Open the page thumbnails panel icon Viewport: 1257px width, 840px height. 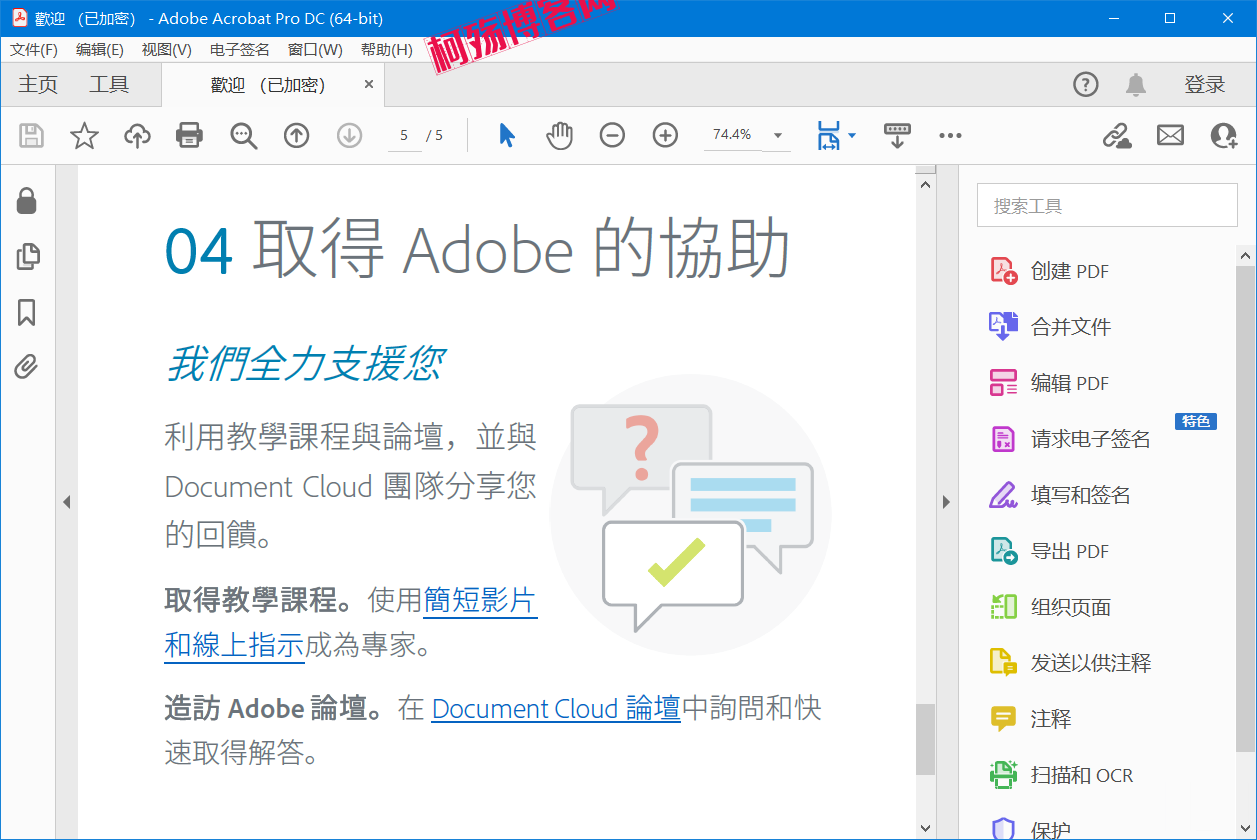click(27, 257)
